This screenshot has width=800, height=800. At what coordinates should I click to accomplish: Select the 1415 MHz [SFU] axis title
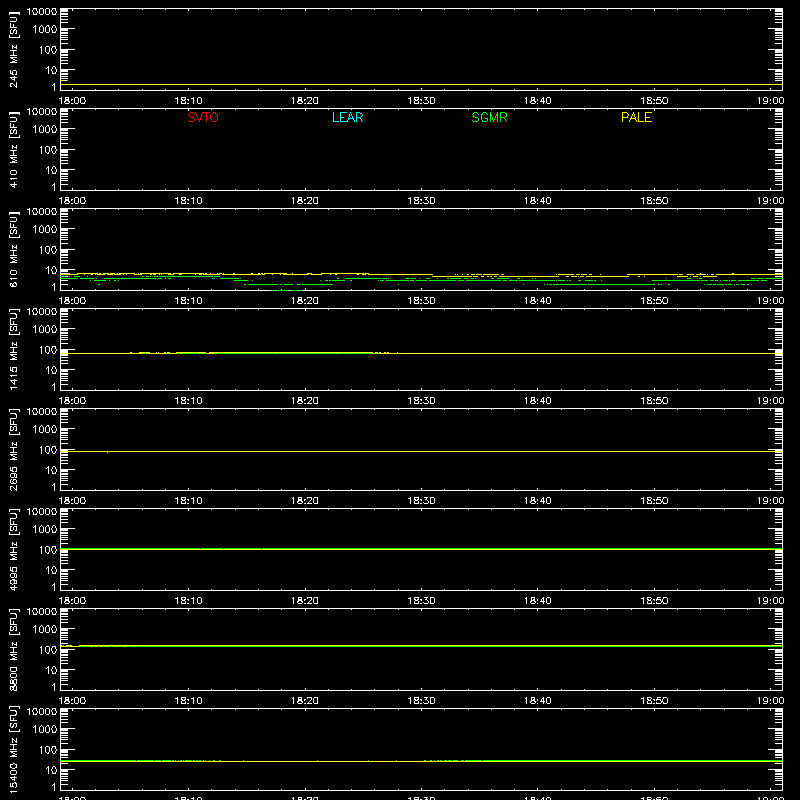tap(13, 349)
